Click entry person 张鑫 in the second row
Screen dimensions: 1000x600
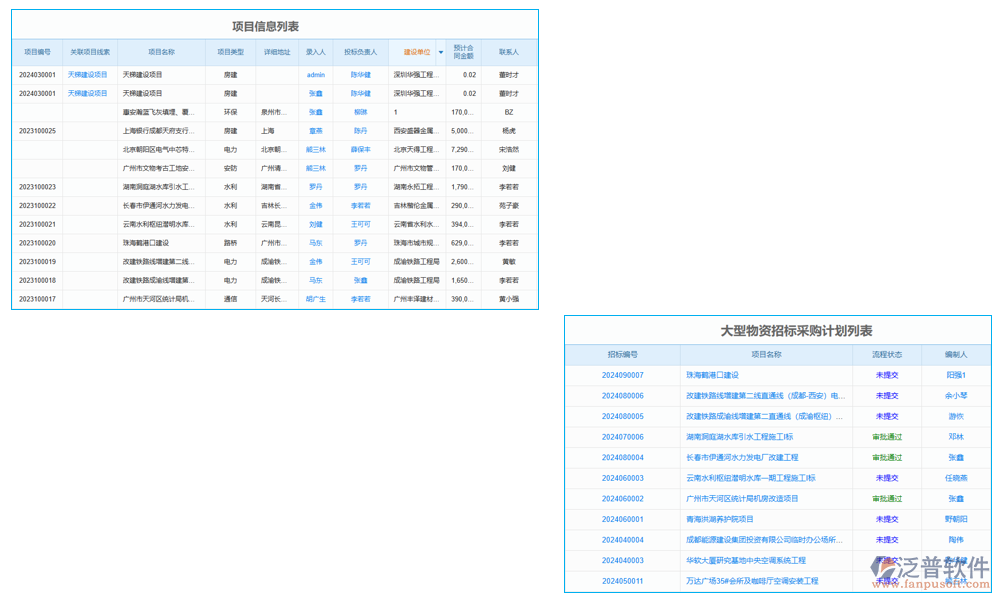315,93
